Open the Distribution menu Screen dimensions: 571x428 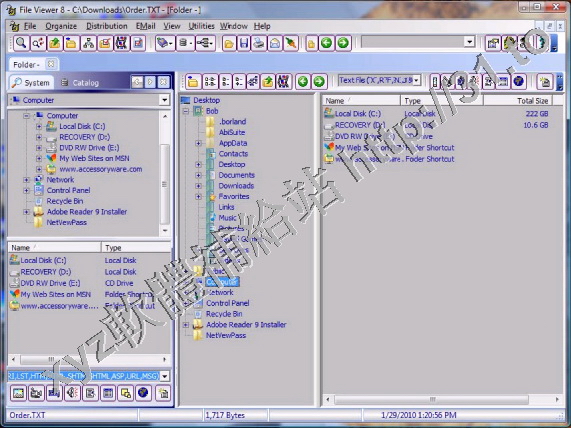(107, 26)
